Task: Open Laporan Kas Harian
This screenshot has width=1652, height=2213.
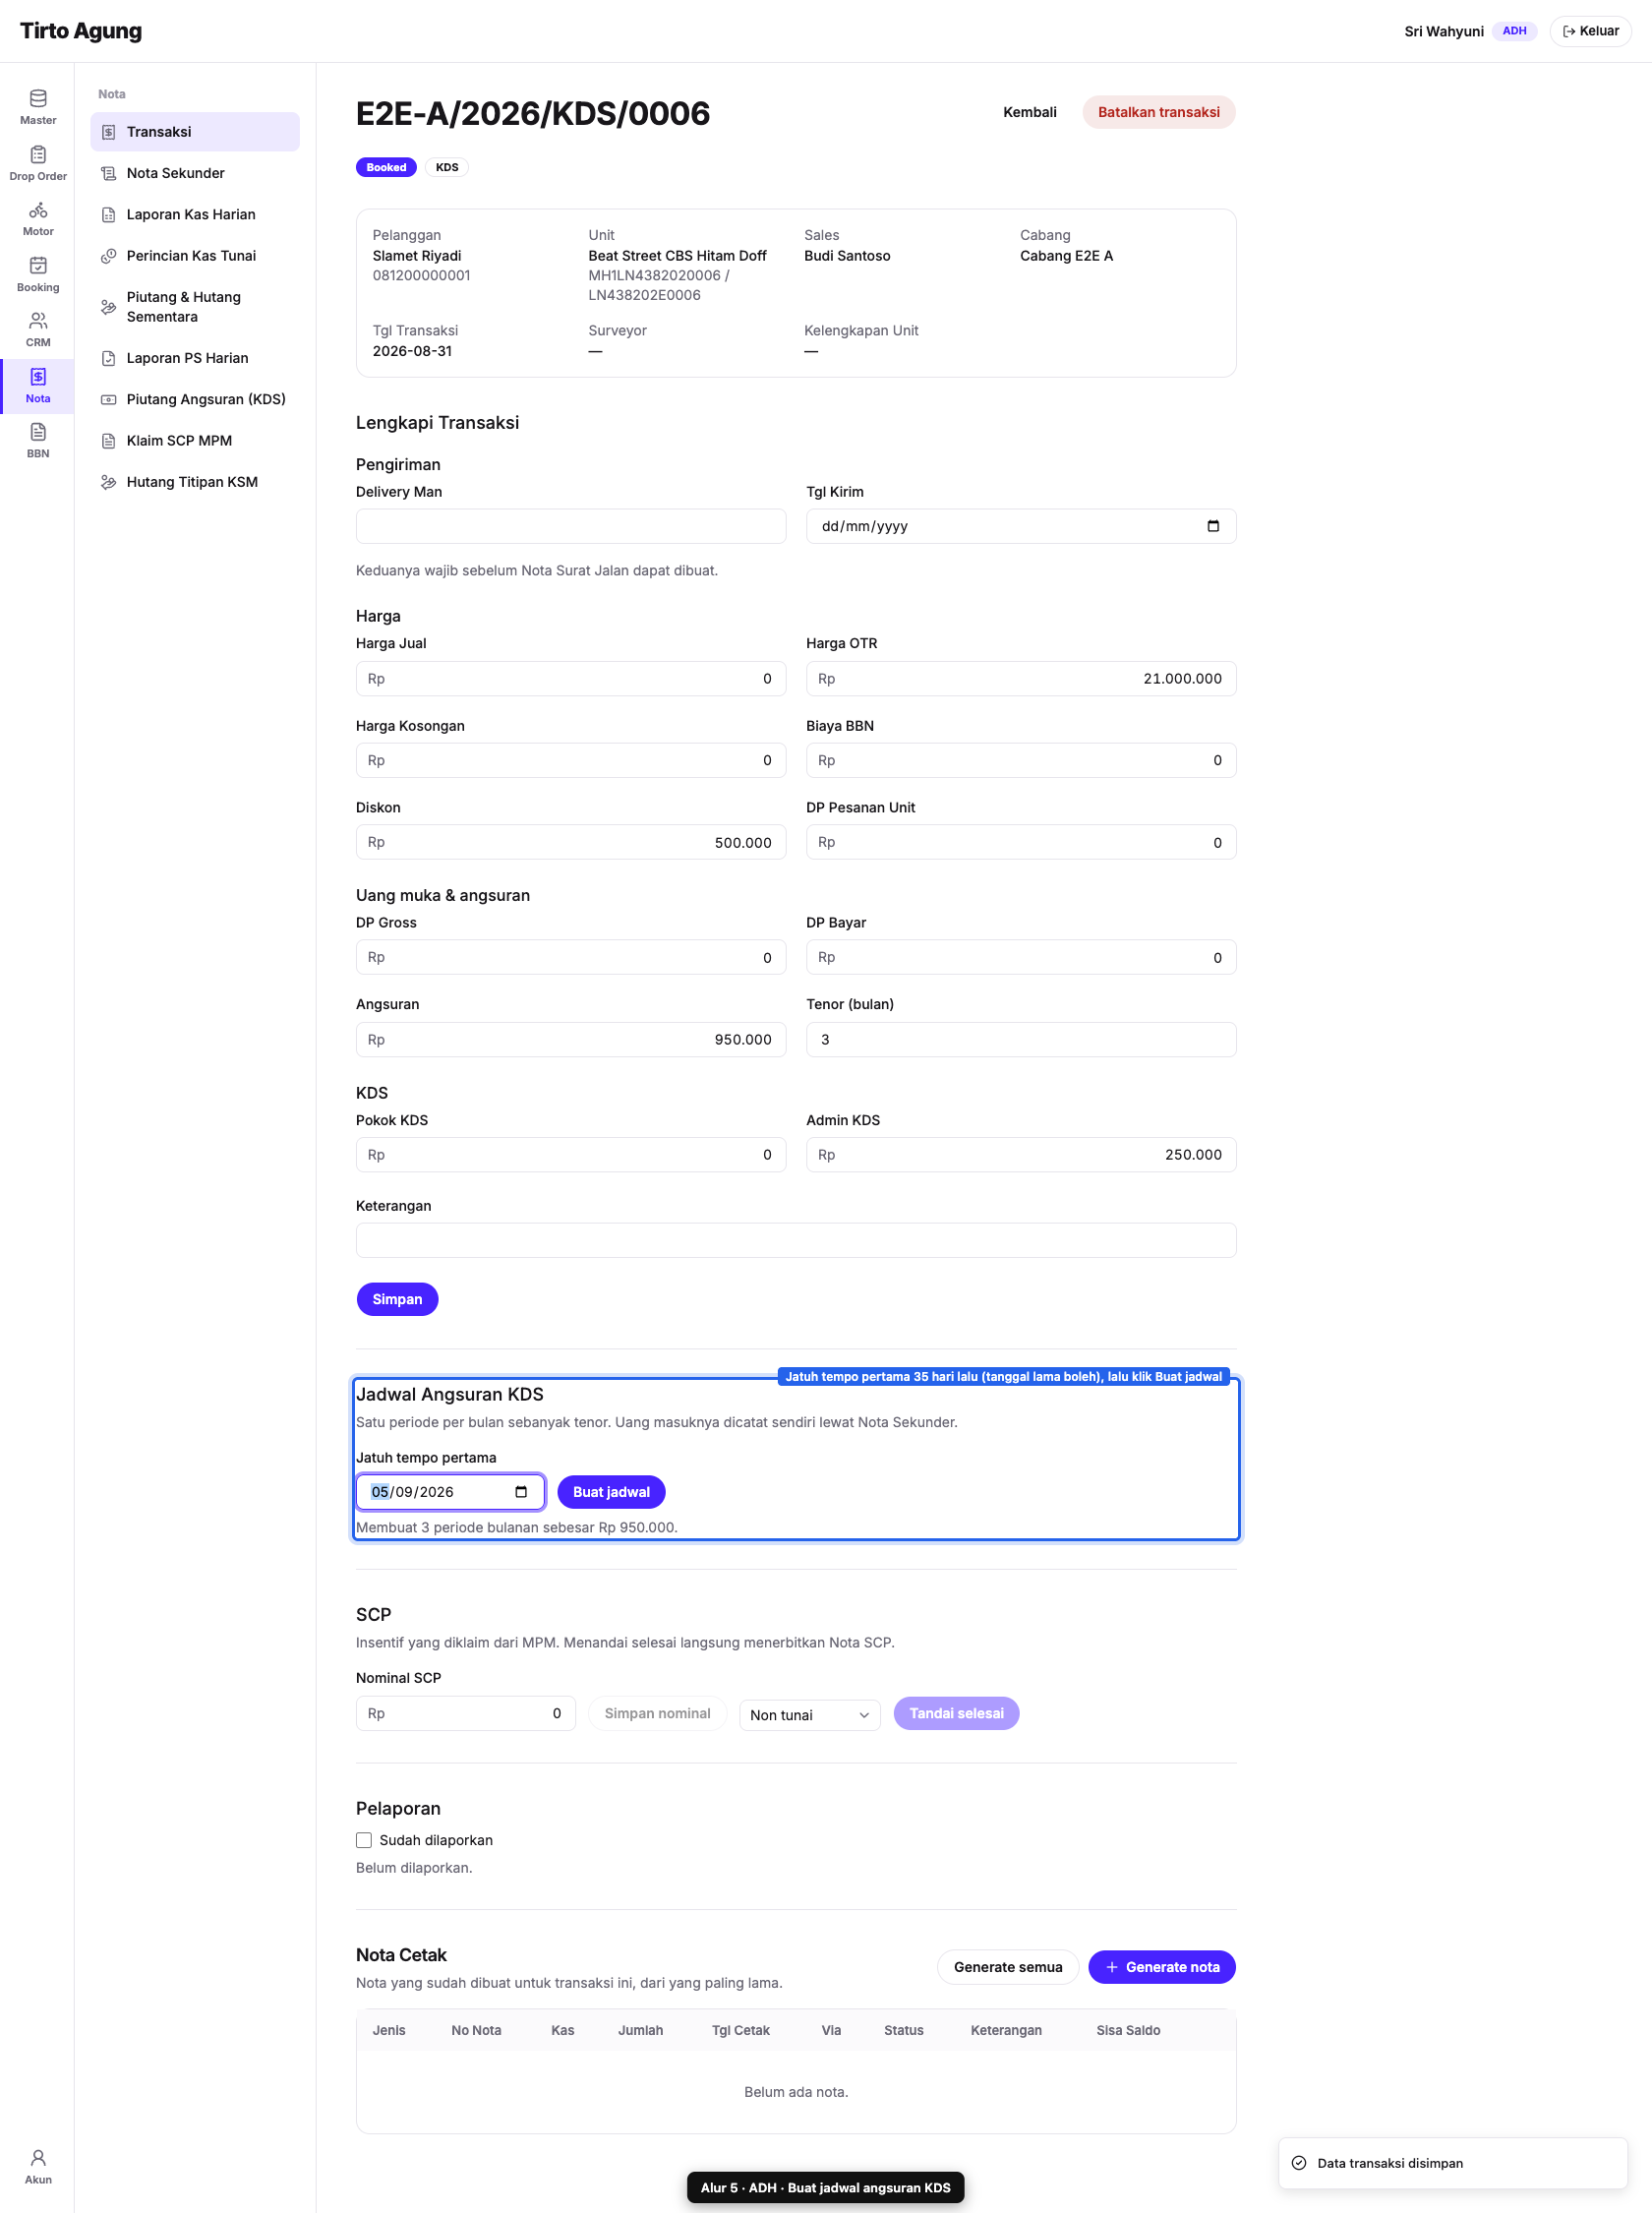Action: click(195, 214)
